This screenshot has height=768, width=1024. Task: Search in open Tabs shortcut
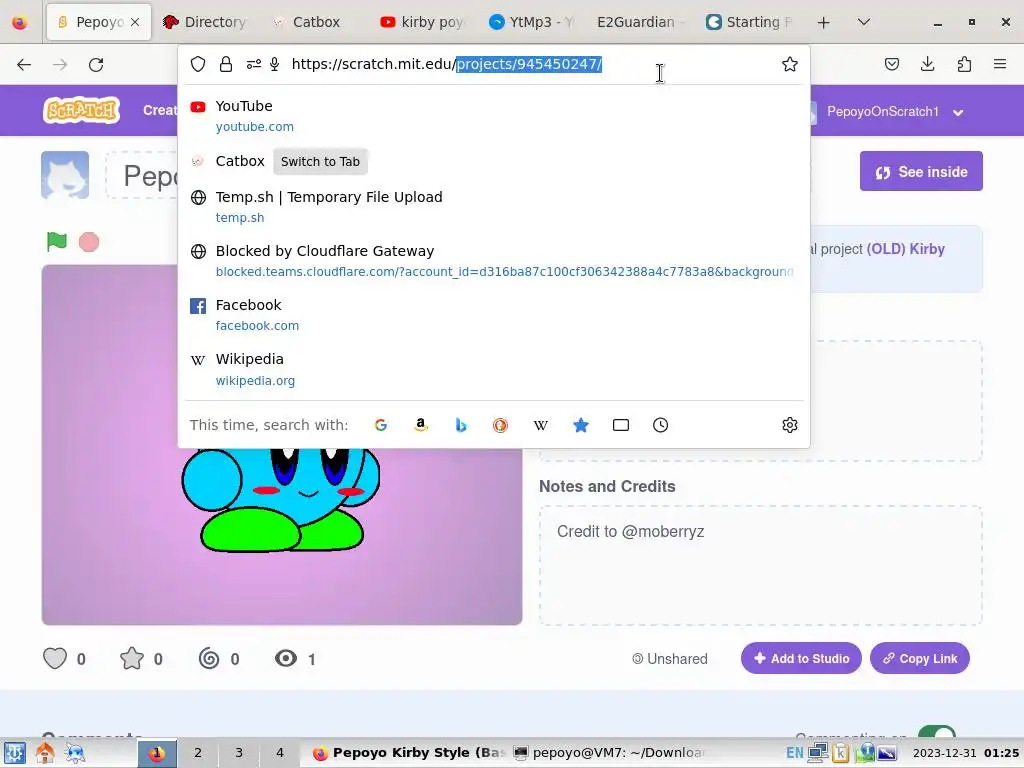(x=620, y=425)
